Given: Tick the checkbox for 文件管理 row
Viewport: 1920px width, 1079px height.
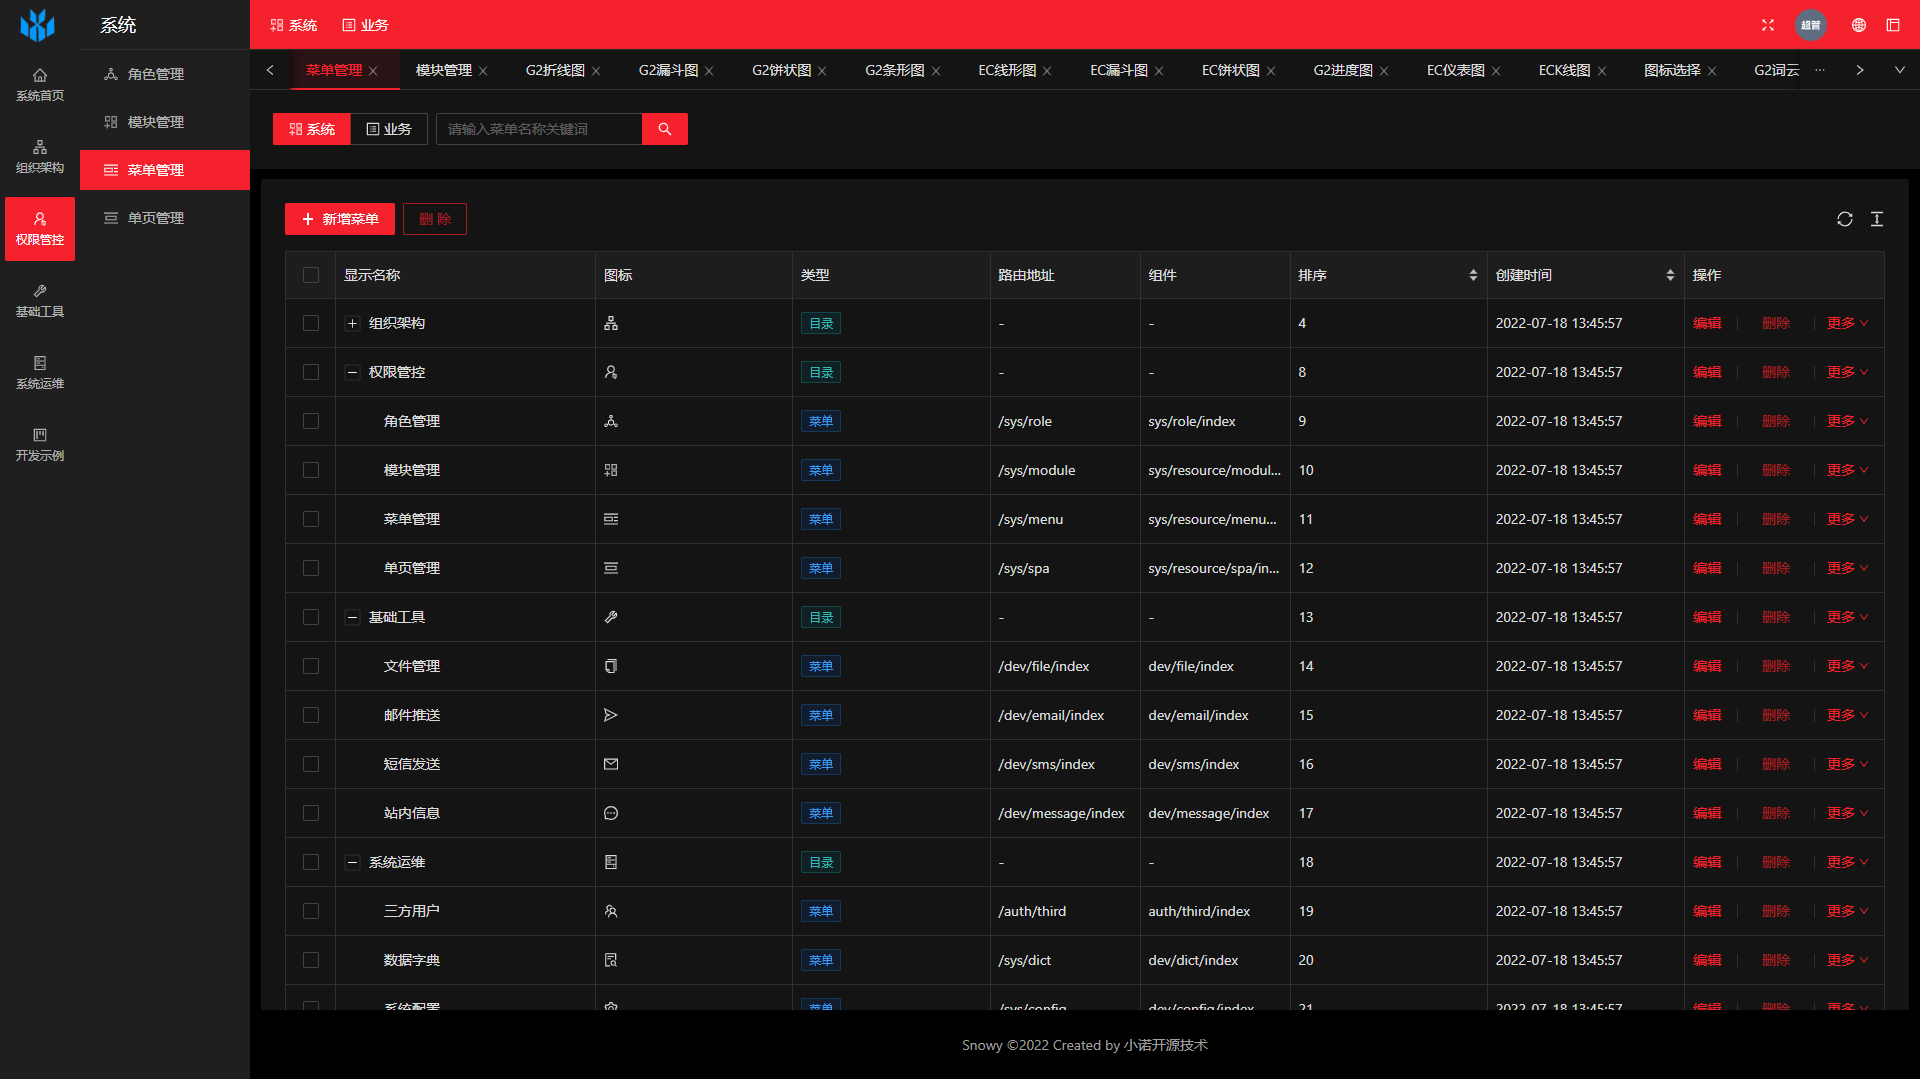Looking at the screenshot, I should tap(311, 666).
